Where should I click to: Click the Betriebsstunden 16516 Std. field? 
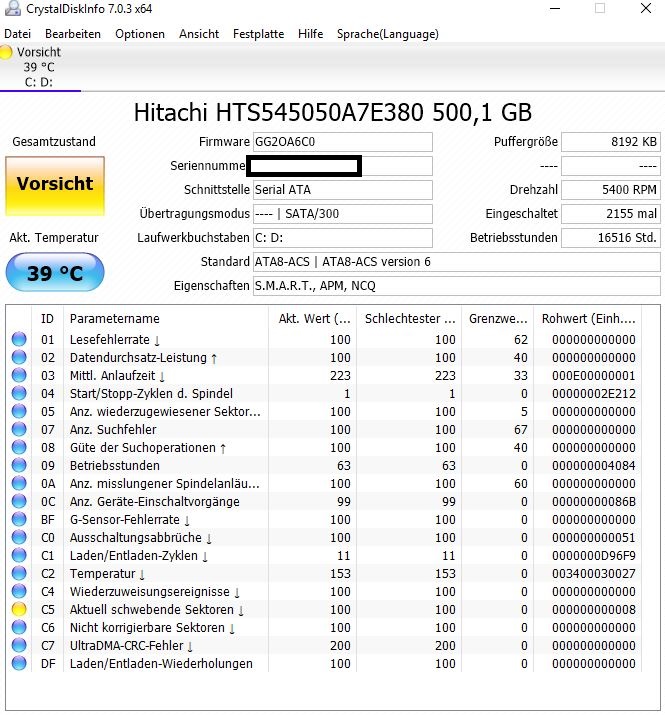point(611,238)
